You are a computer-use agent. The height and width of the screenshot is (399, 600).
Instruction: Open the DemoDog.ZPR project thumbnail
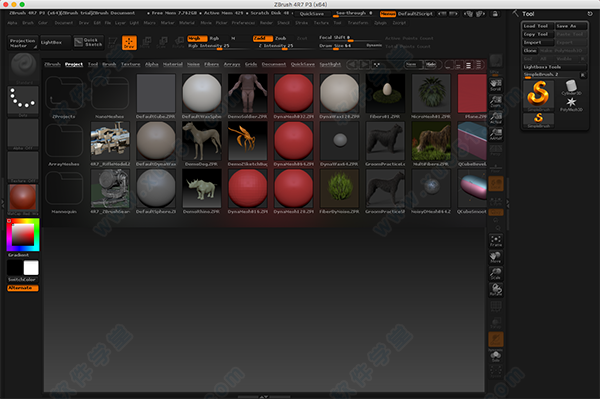pos(202,144)
